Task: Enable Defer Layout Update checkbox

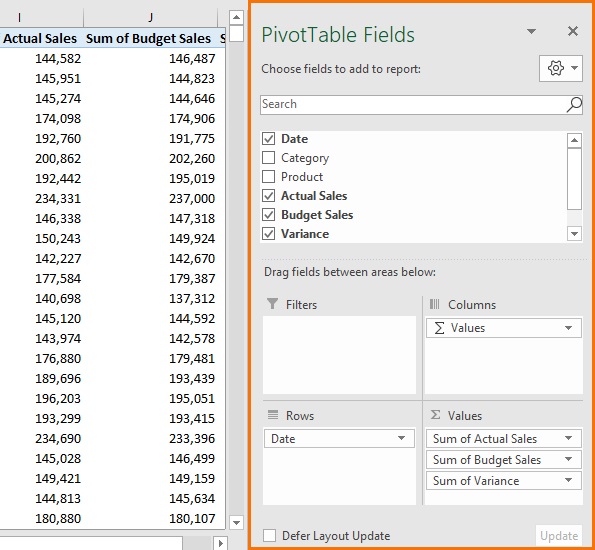Action: pos(269,536)
